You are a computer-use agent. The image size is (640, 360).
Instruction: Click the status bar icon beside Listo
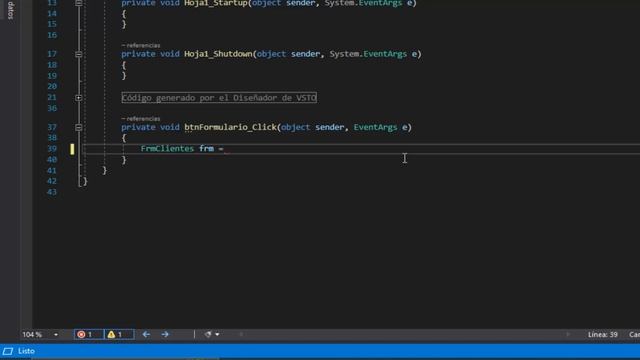(8, 351)
